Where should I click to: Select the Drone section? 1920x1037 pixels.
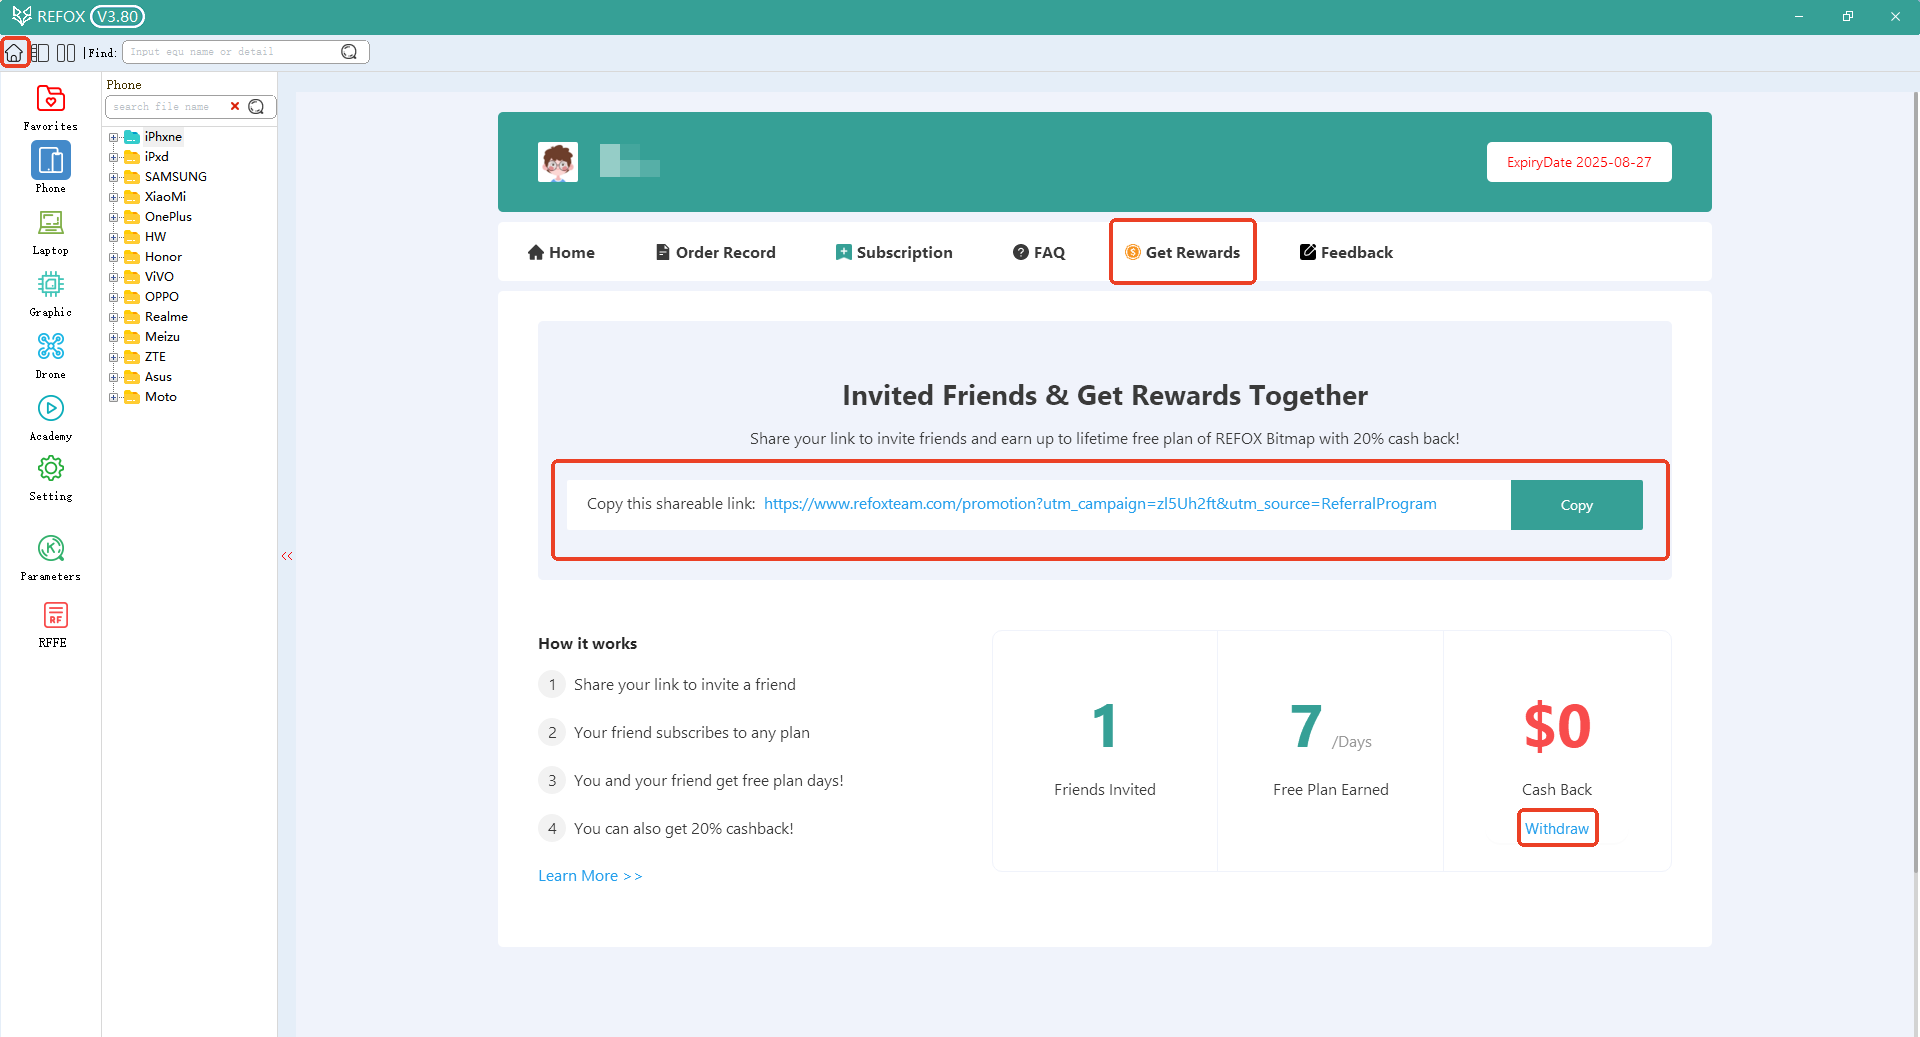[x=50, y=353]
